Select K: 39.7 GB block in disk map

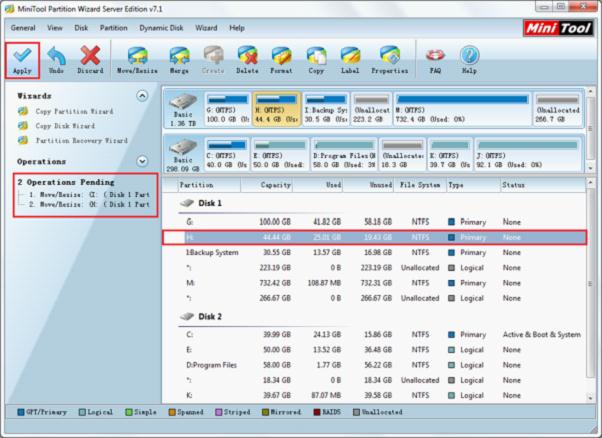point(450,155)
